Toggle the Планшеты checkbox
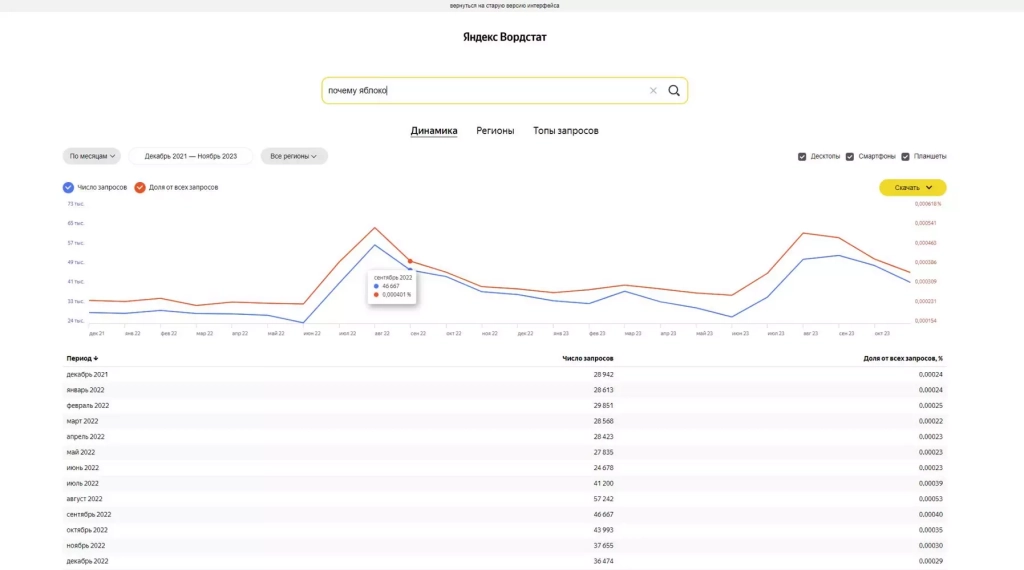Viewport: 1024px width, 570px height. click(x=905, y=157)
